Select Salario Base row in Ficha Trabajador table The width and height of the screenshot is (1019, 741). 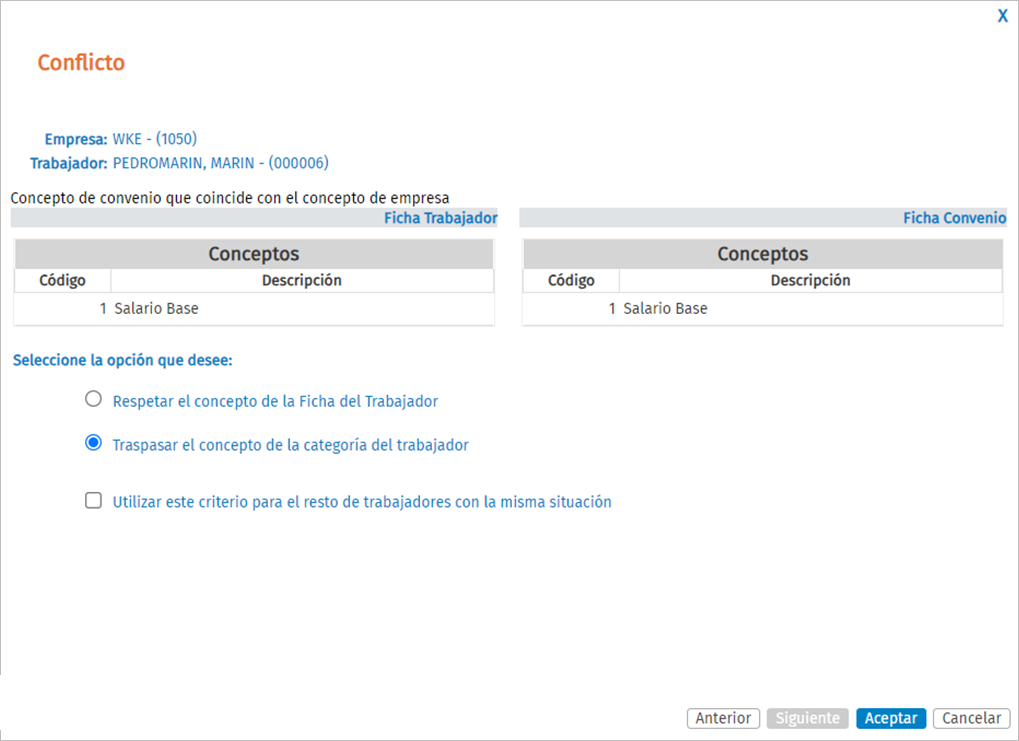(x=254, y=309)
